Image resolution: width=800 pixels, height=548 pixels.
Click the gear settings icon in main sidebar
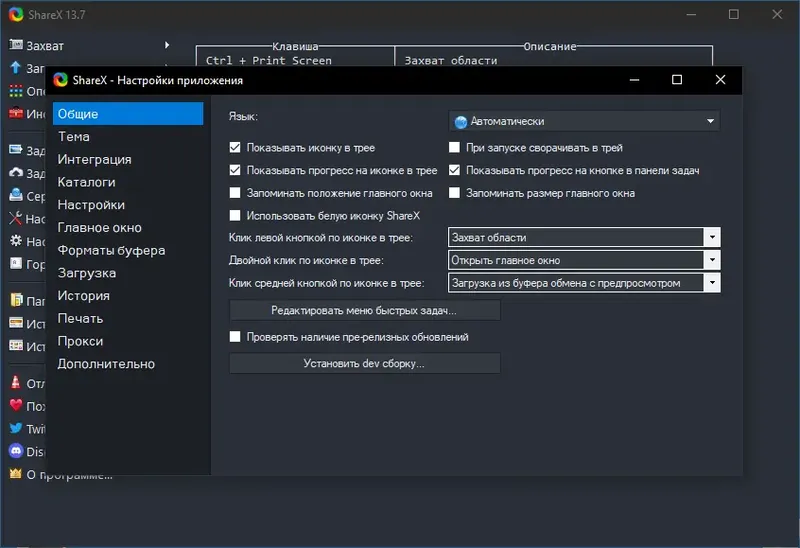point(16,241)
